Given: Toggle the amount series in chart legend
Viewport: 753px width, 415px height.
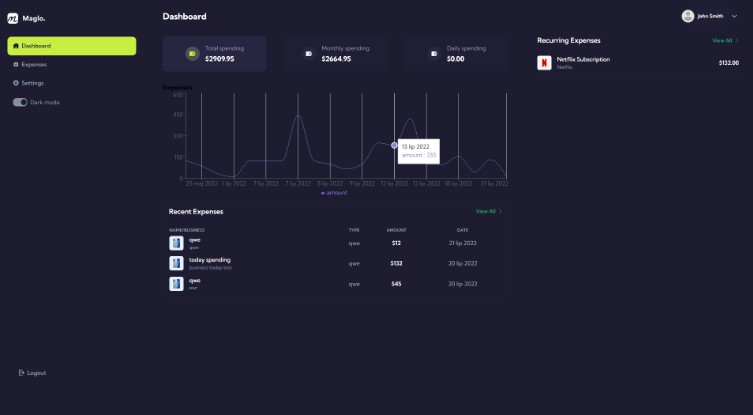Looking at the screenshot, I should [334, 192].
